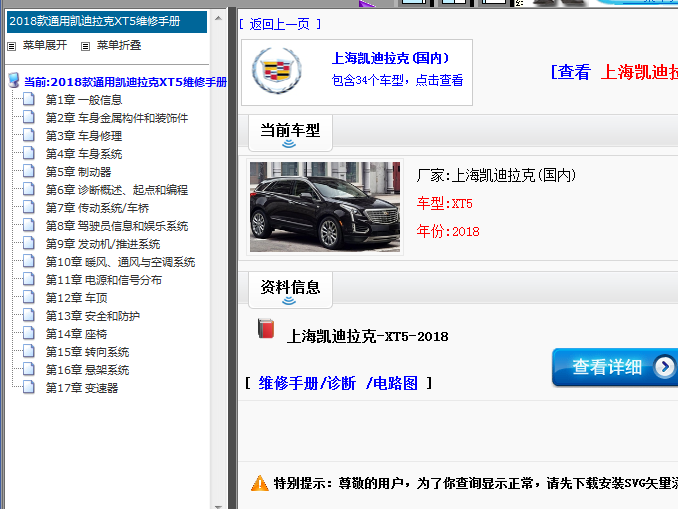The width and height of the screenshot is (678, 509).
Task: Click the 年份:2018 text
Action: pyautogui.click(x=448, y=231)
